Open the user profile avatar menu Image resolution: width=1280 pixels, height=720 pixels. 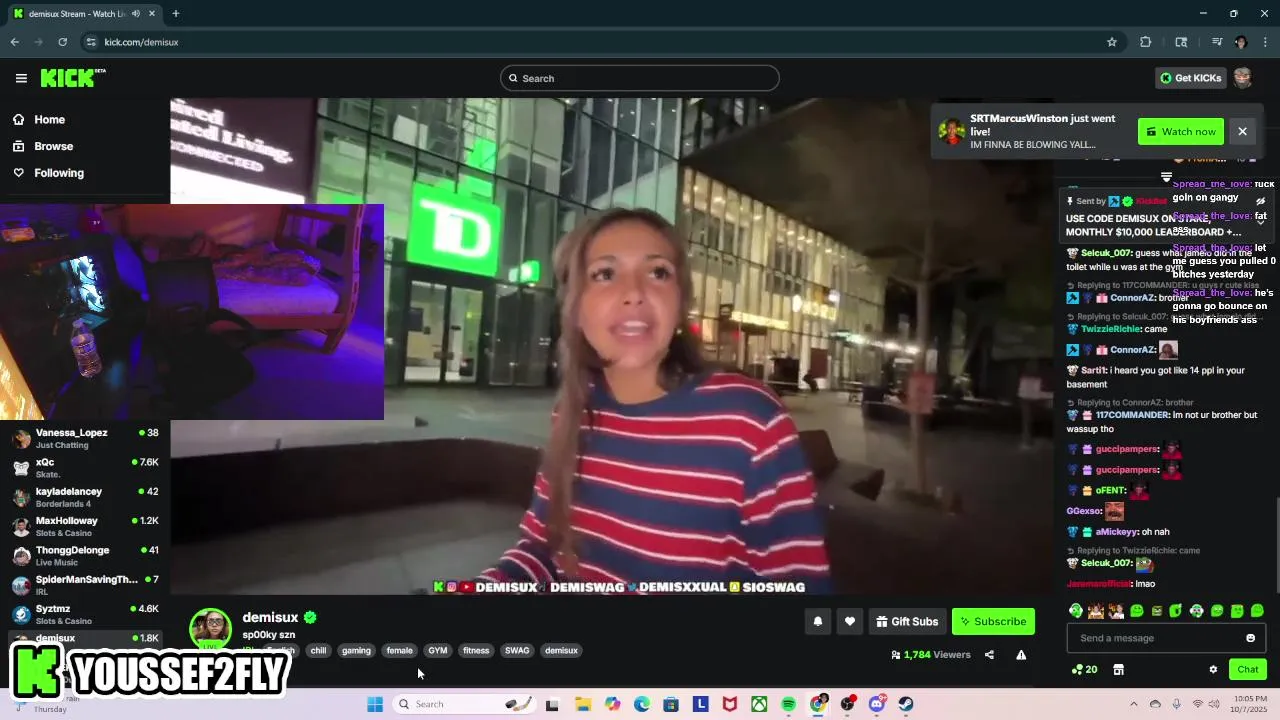pyautogui.click(x=1242, y=78)
